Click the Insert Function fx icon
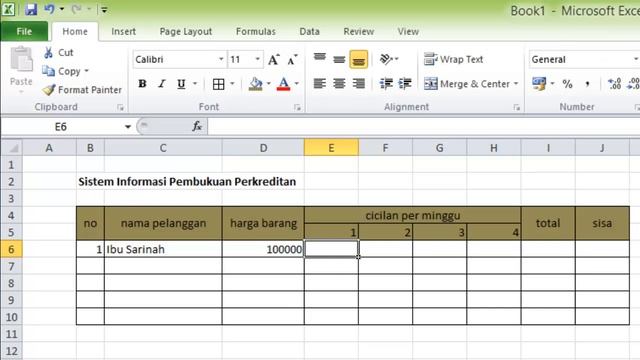Screen dimensions: 640x360 click(197, 127)
